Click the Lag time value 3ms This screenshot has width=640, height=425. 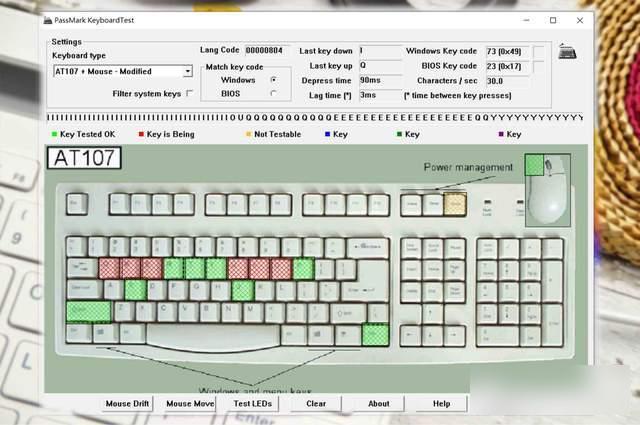(x=380, y=95)
